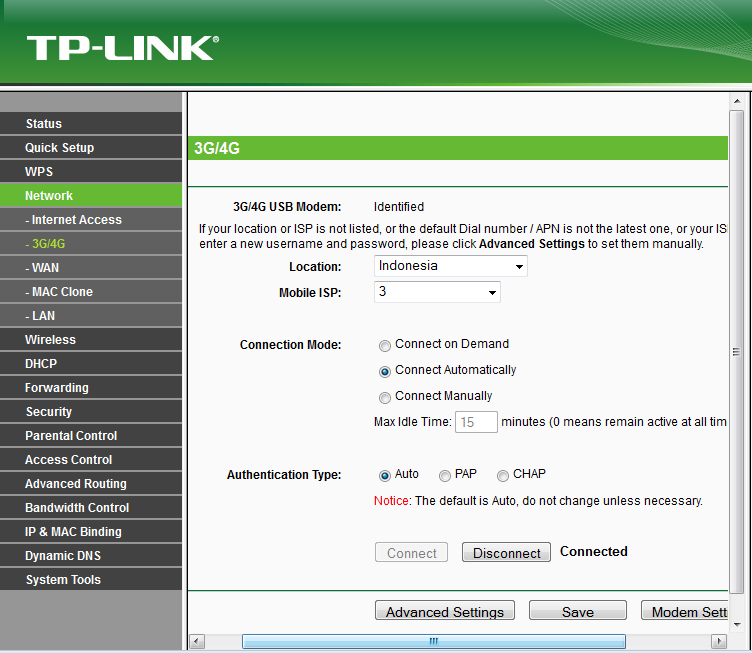
Task: Open Bandwidth Control settings
Action: (x=91, y=507)
